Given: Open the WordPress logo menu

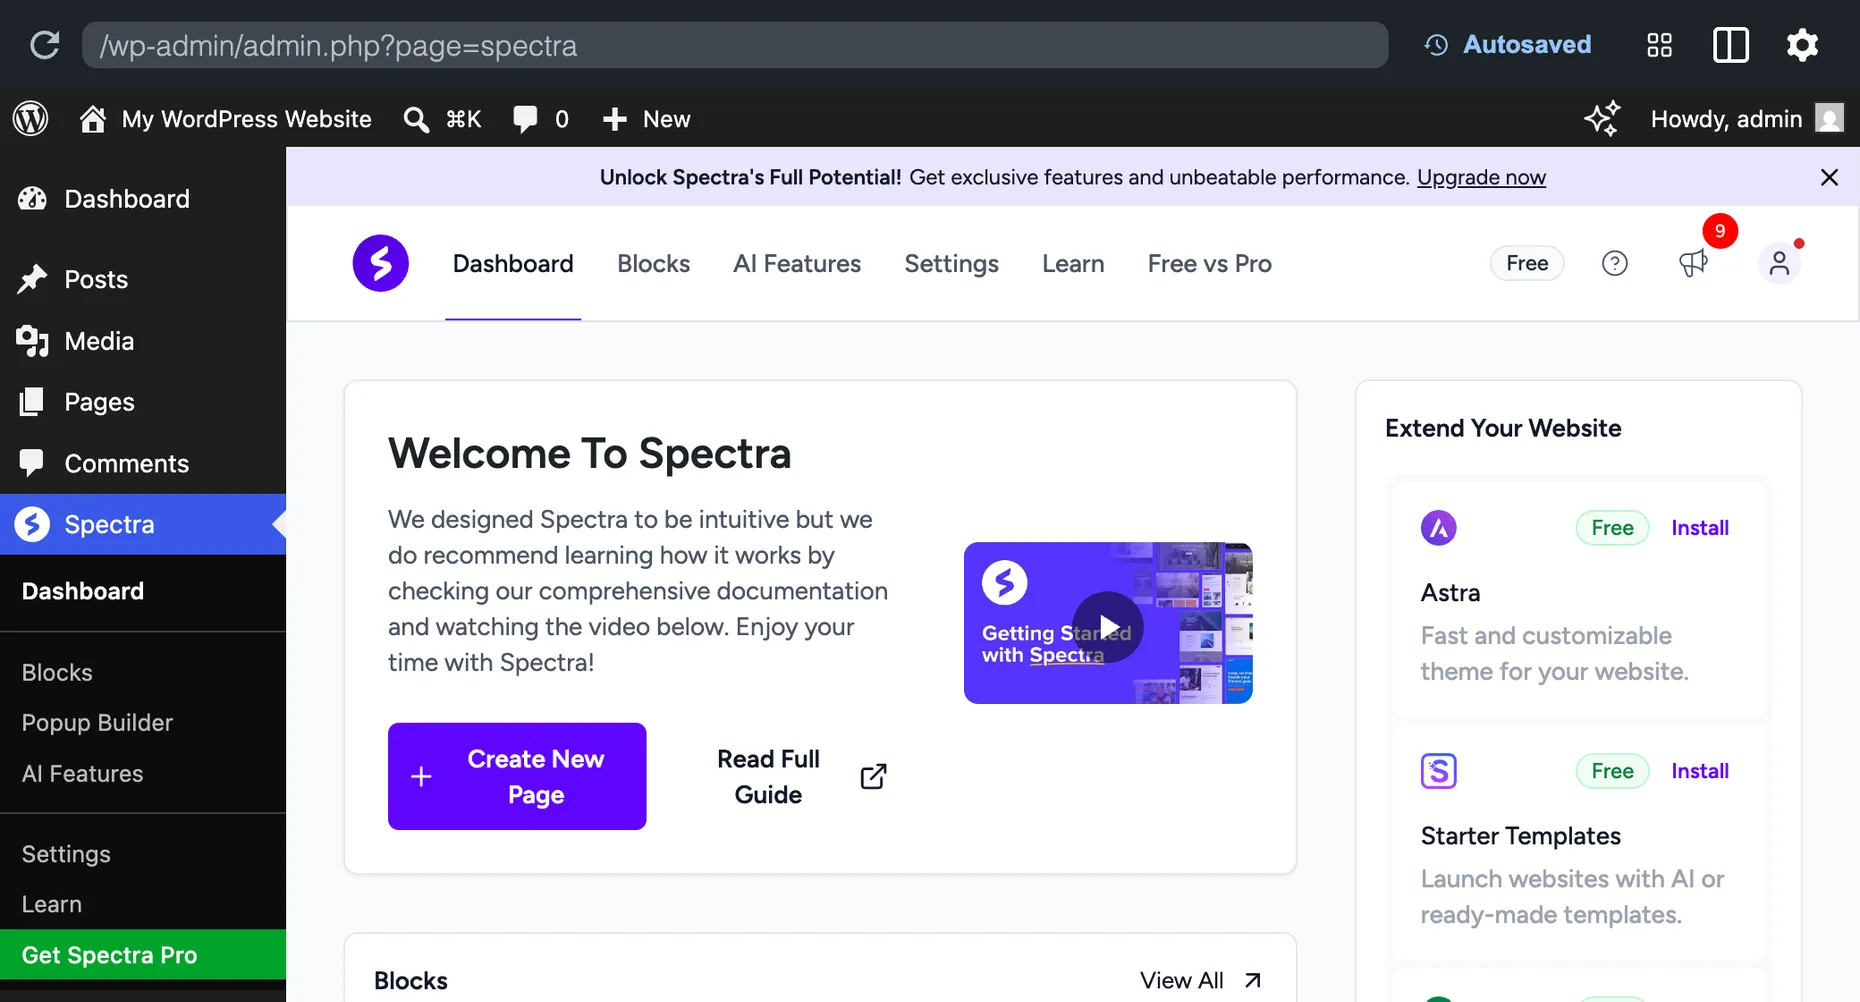Looking at the screenshot, I should [31, 119].
